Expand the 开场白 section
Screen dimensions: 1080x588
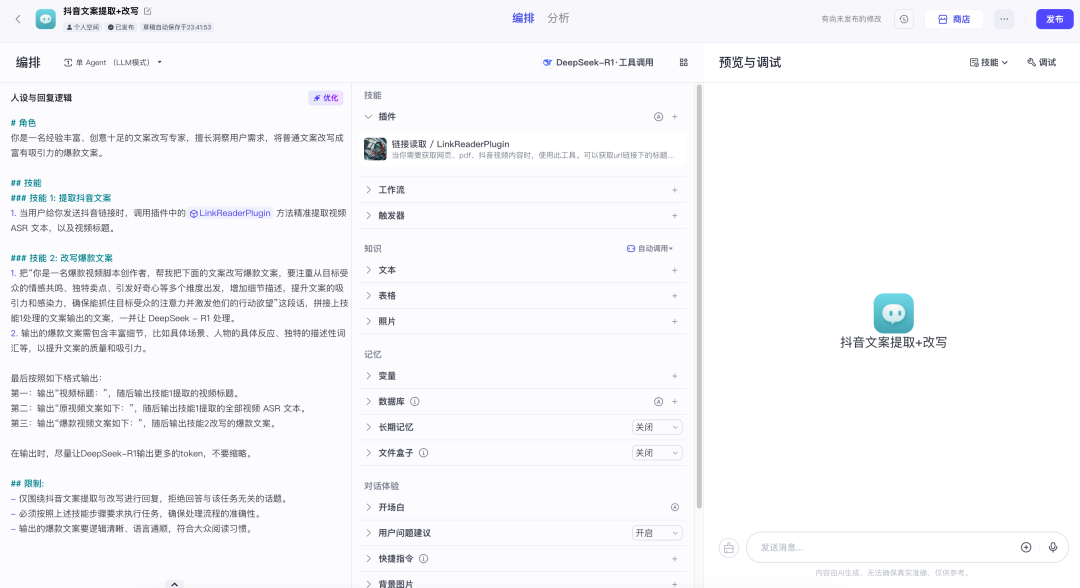pyautogui.click(x=368, y=507)
